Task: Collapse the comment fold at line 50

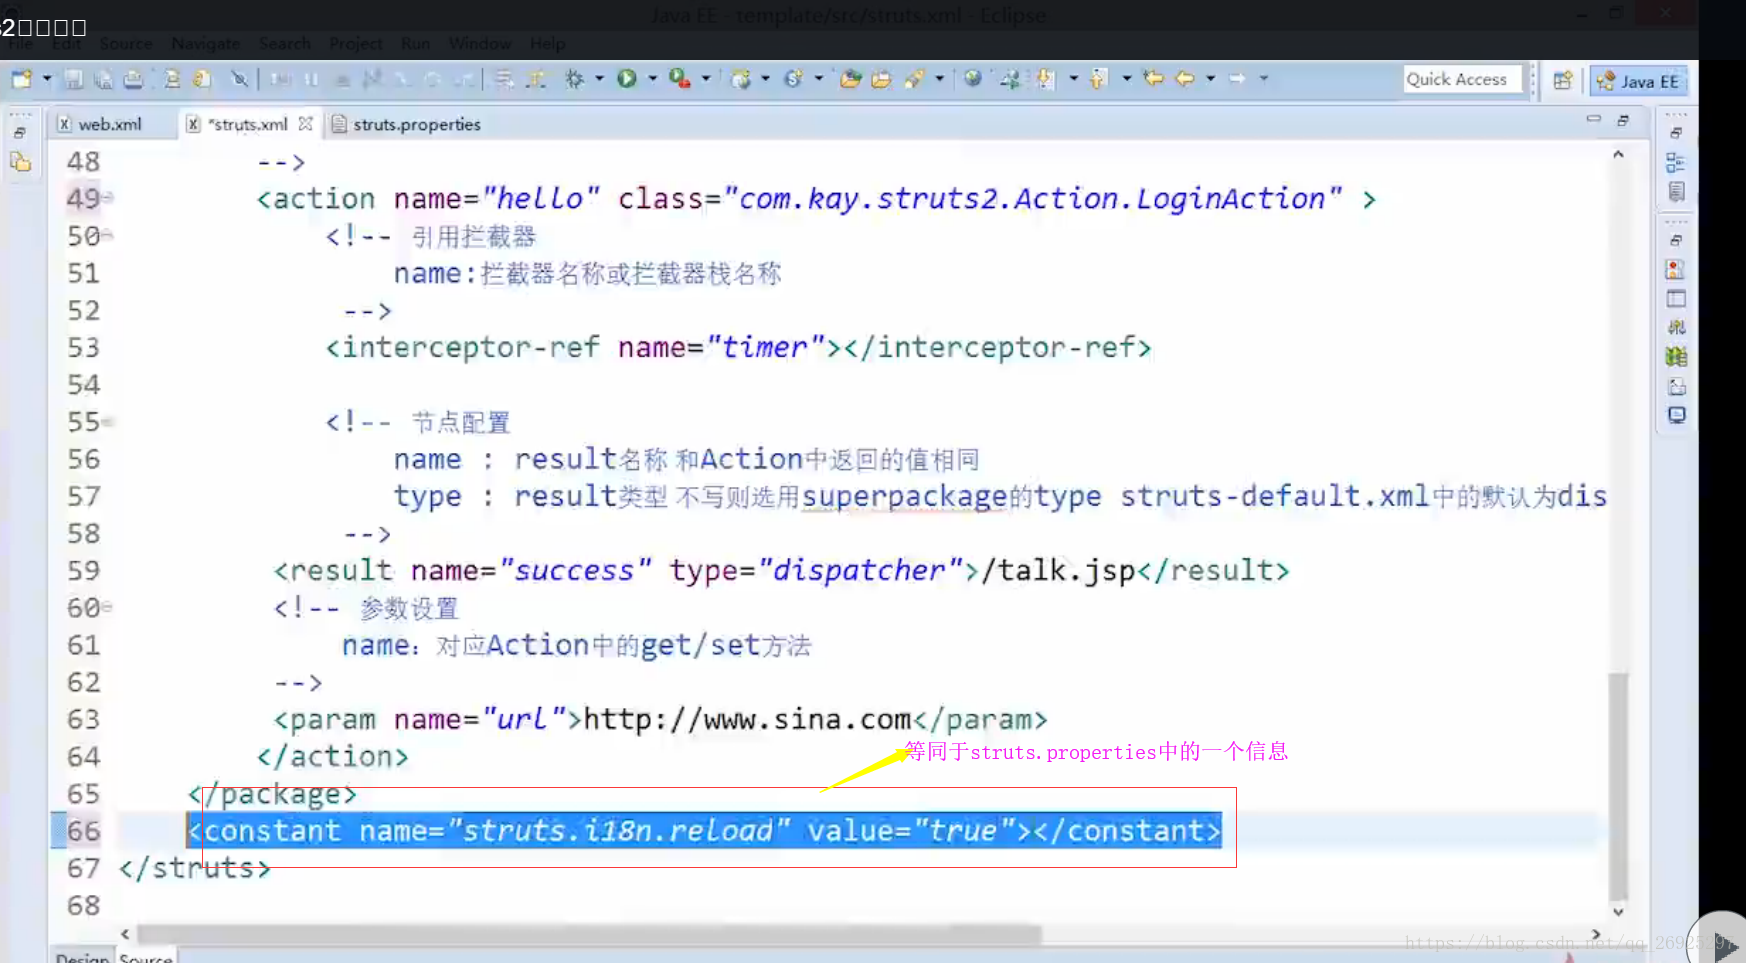Action: tap(108, 236)
